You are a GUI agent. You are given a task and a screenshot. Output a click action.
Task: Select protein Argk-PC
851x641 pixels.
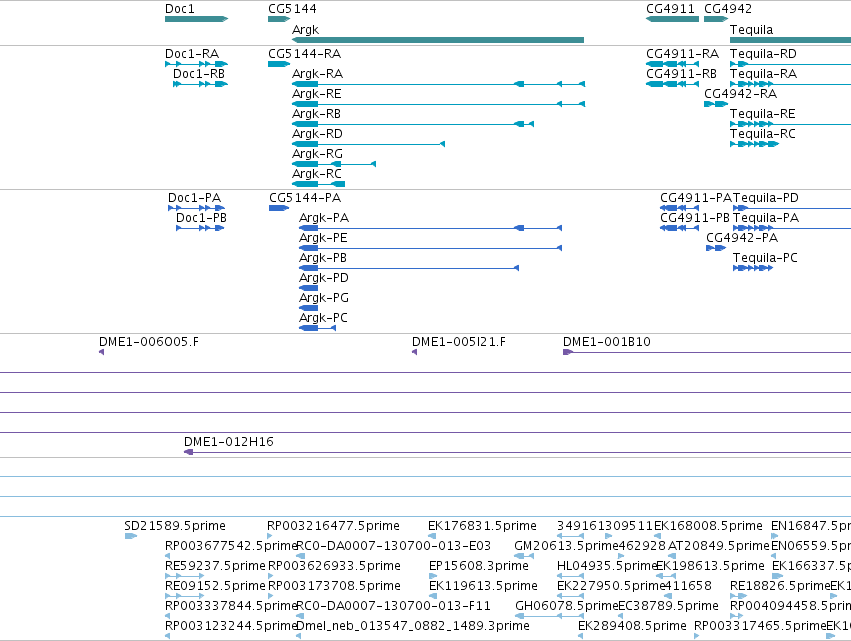click(x=323, y=318)
